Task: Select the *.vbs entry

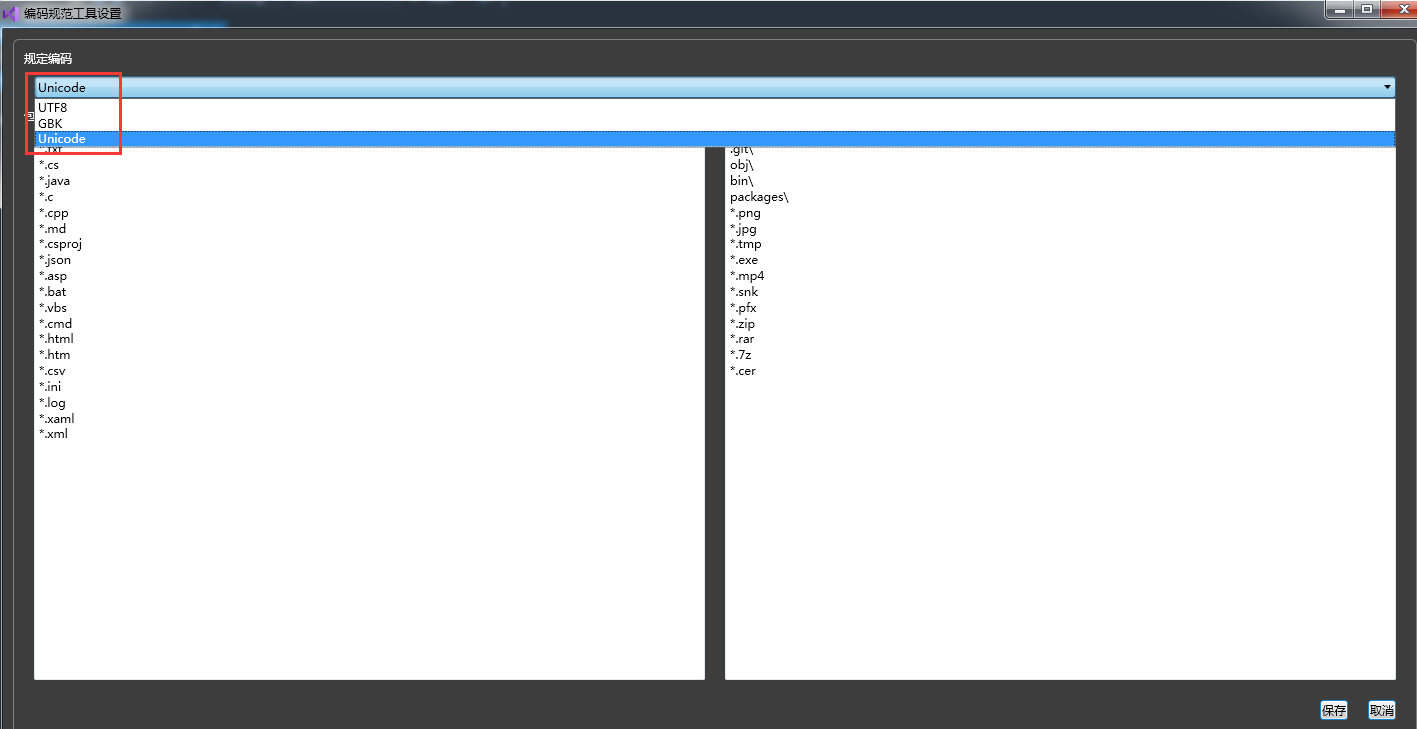Action: (x=53, y=308)
